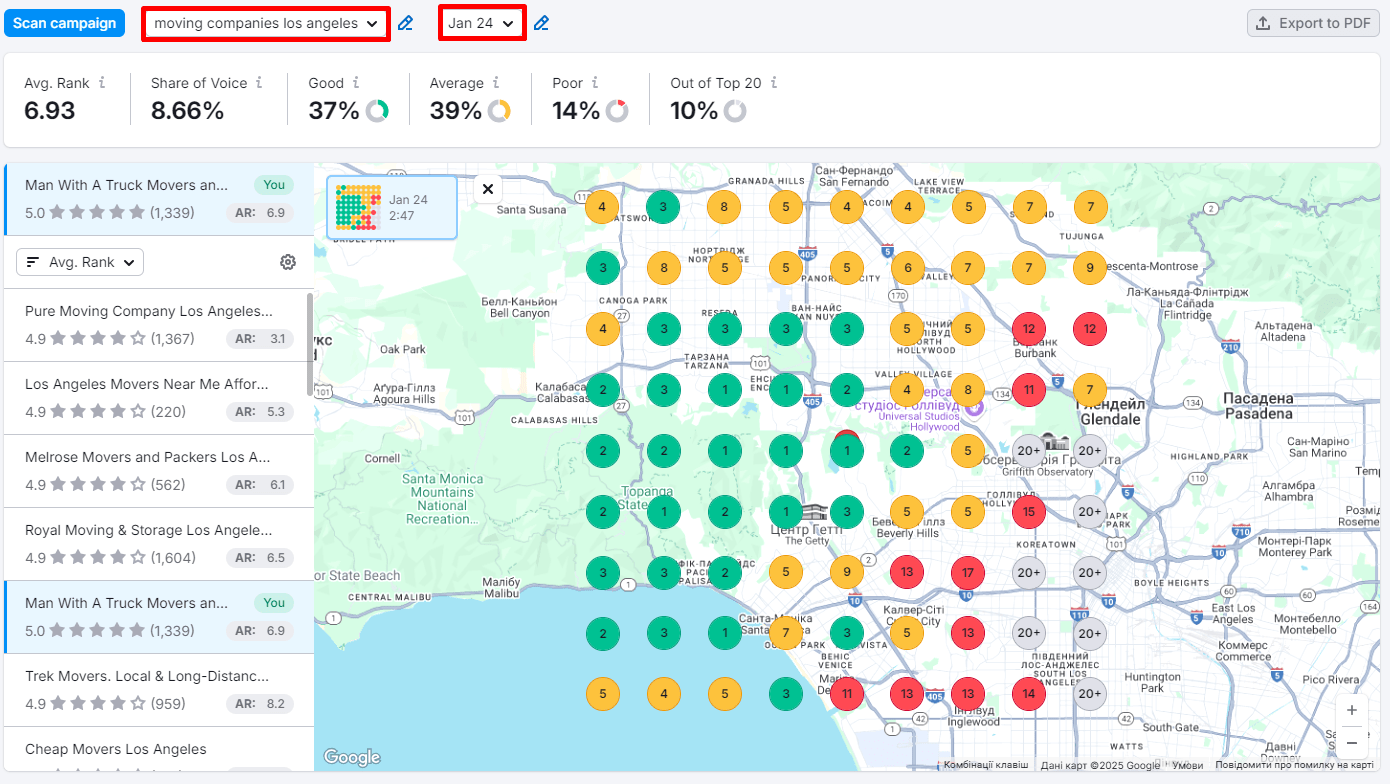Click the red rank 17 map pin
The width and height of the screenshot is (1390, 784).
click(x=968, y=572)
